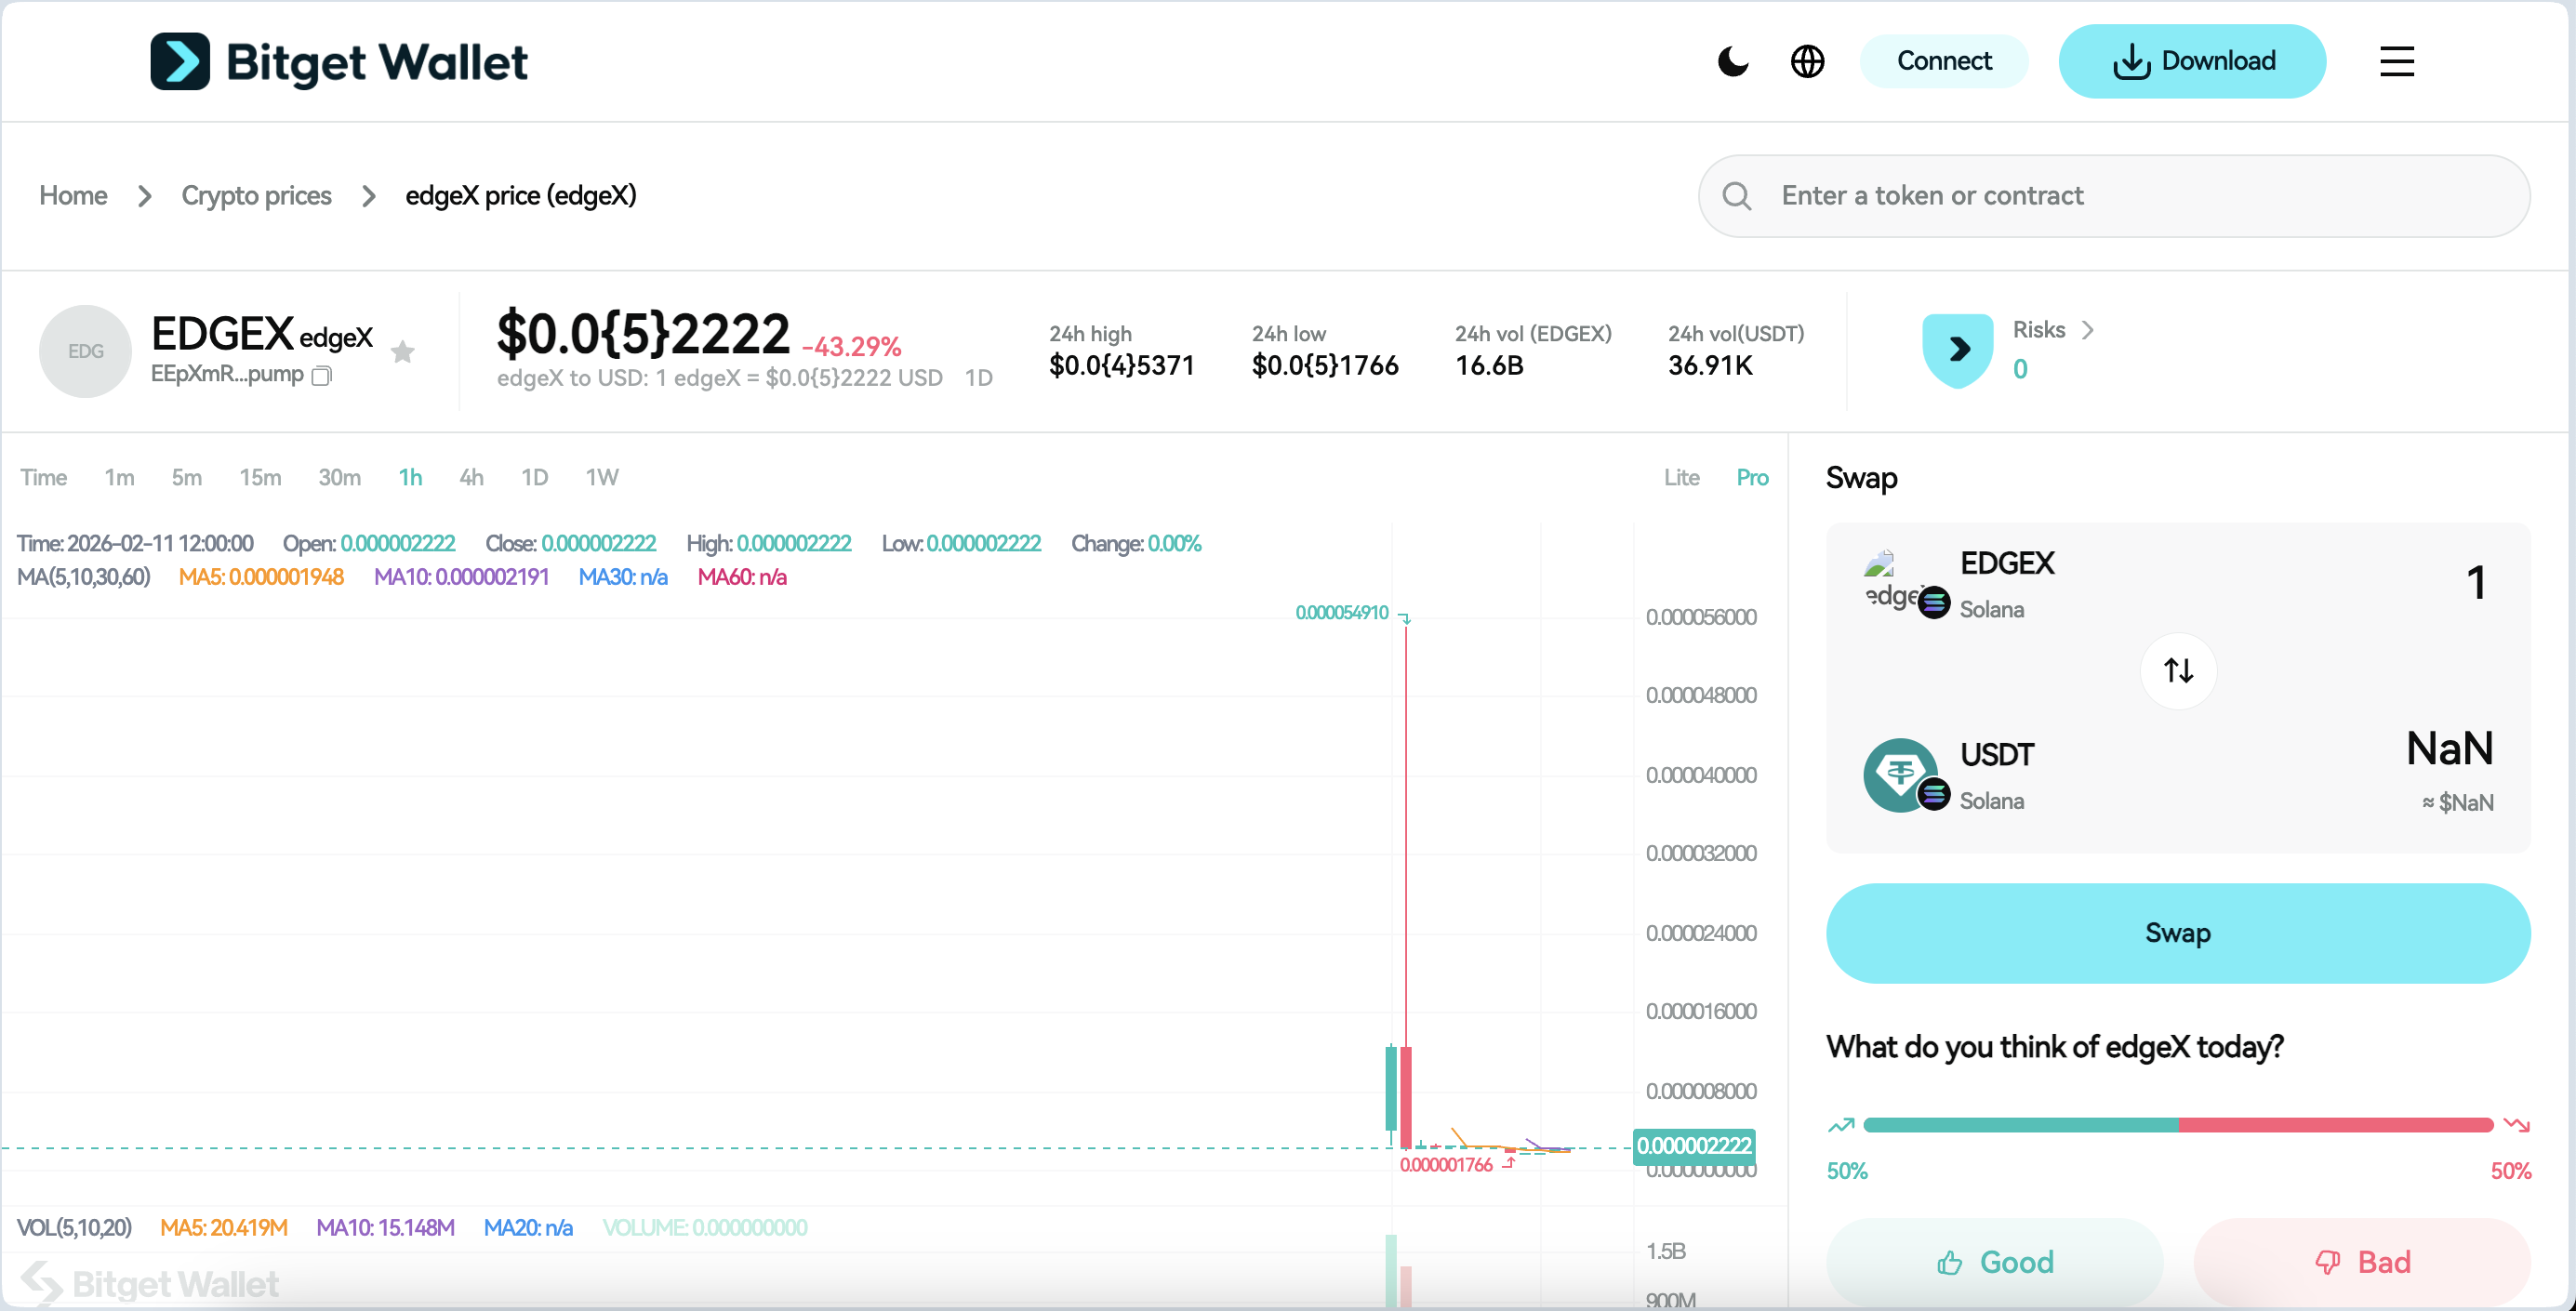Open the hamburger menu

2397,61
